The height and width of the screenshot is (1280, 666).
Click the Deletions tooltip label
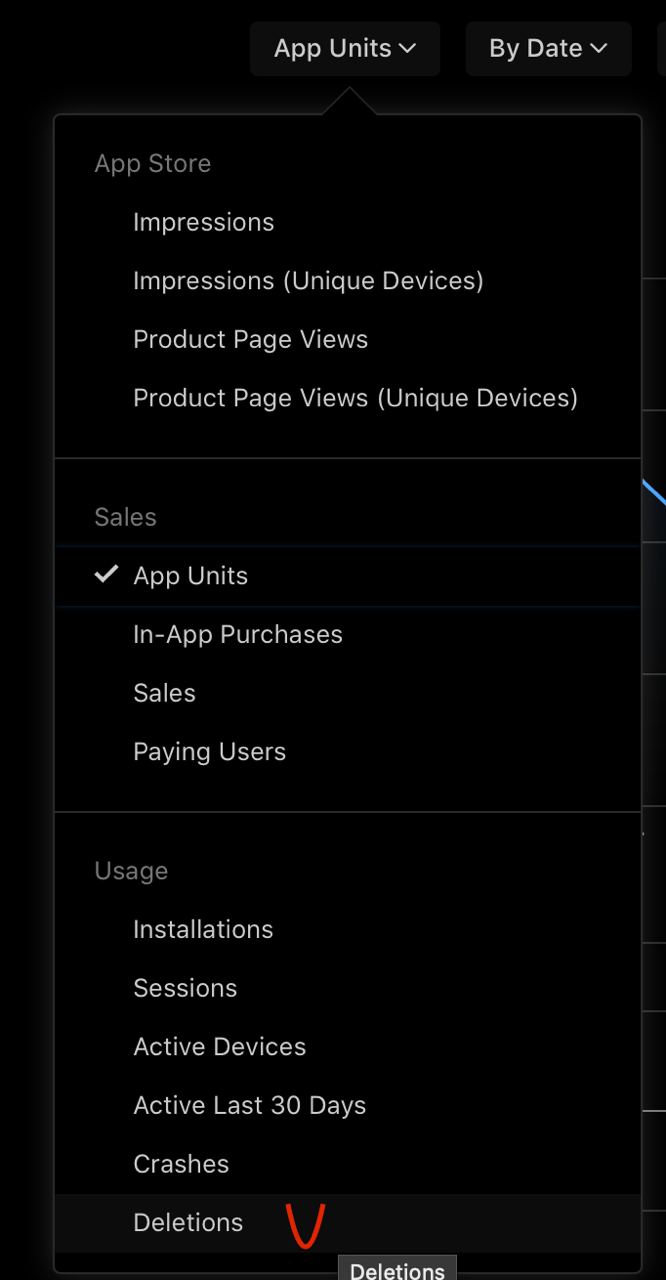[397, 1270]
